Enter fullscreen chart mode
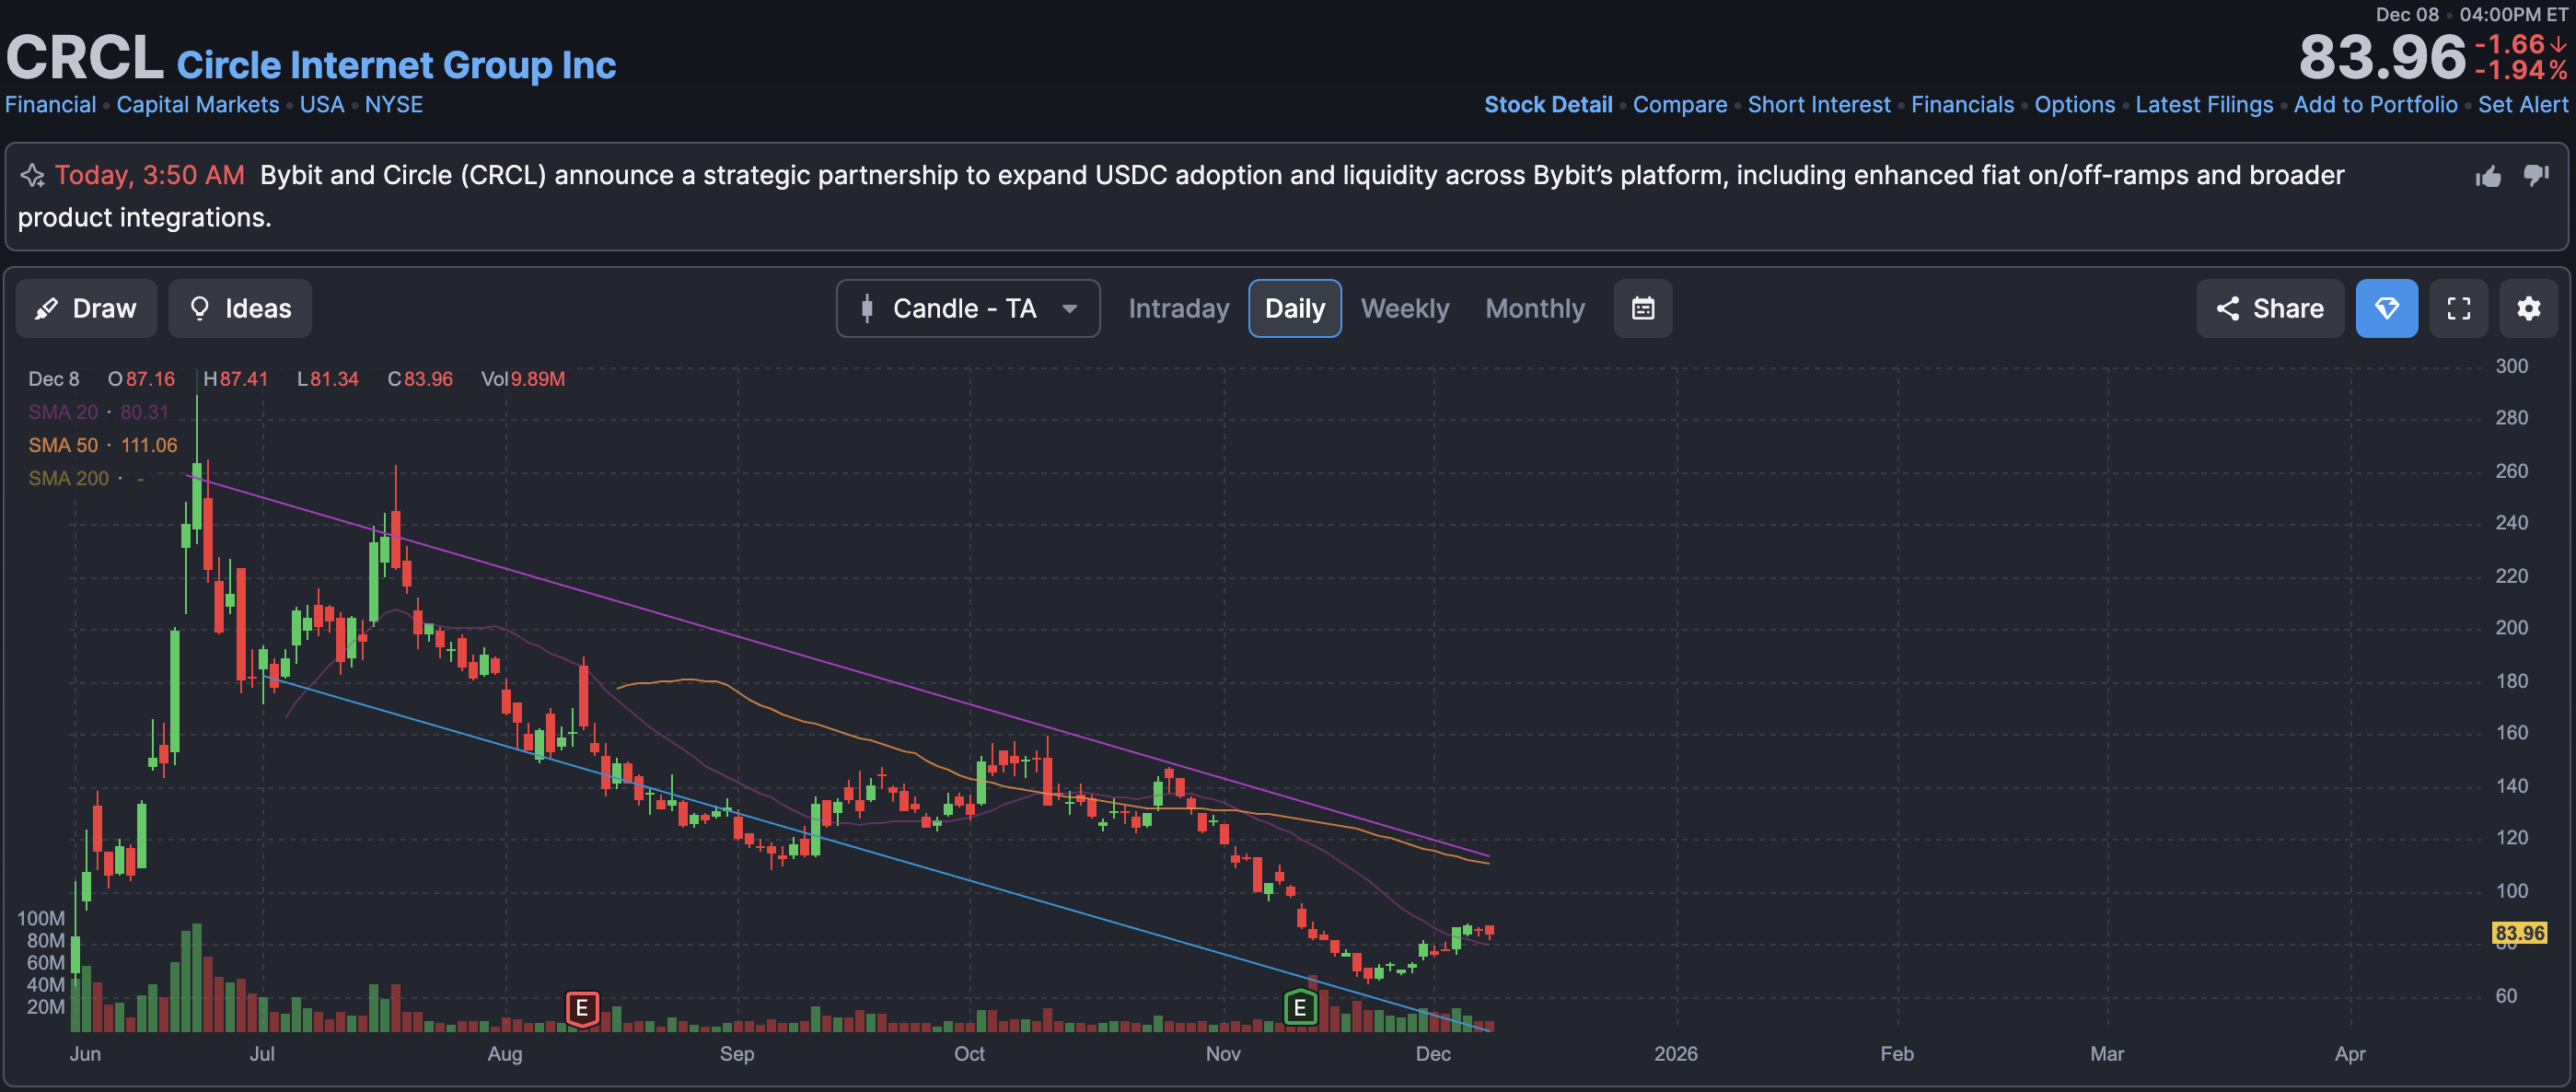The height and width of the screenshot is (1092, 2576). [x=2458, y=308]
